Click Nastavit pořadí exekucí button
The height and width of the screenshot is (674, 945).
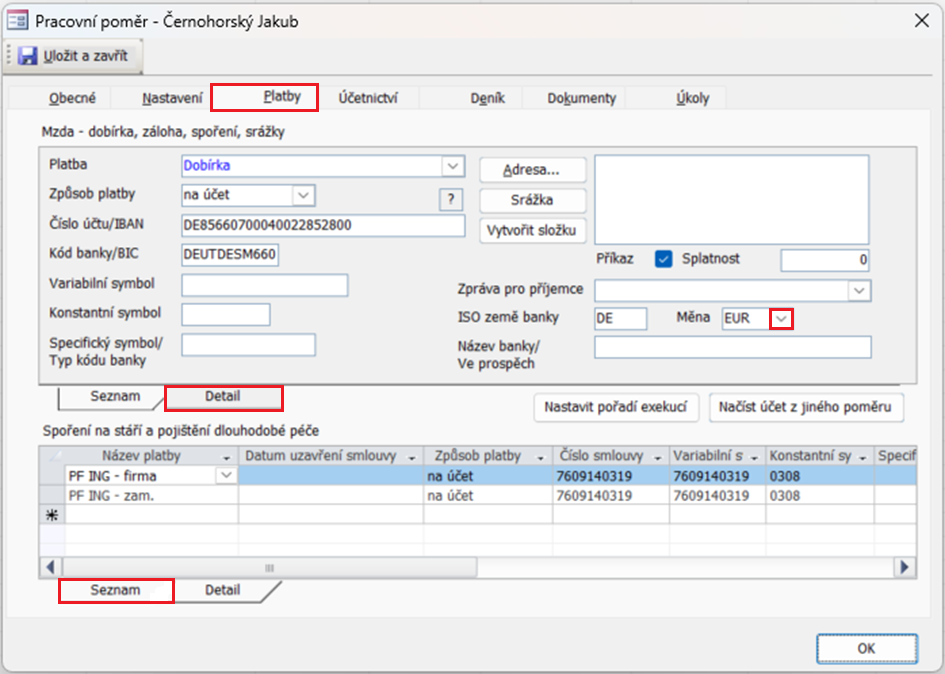615,408
